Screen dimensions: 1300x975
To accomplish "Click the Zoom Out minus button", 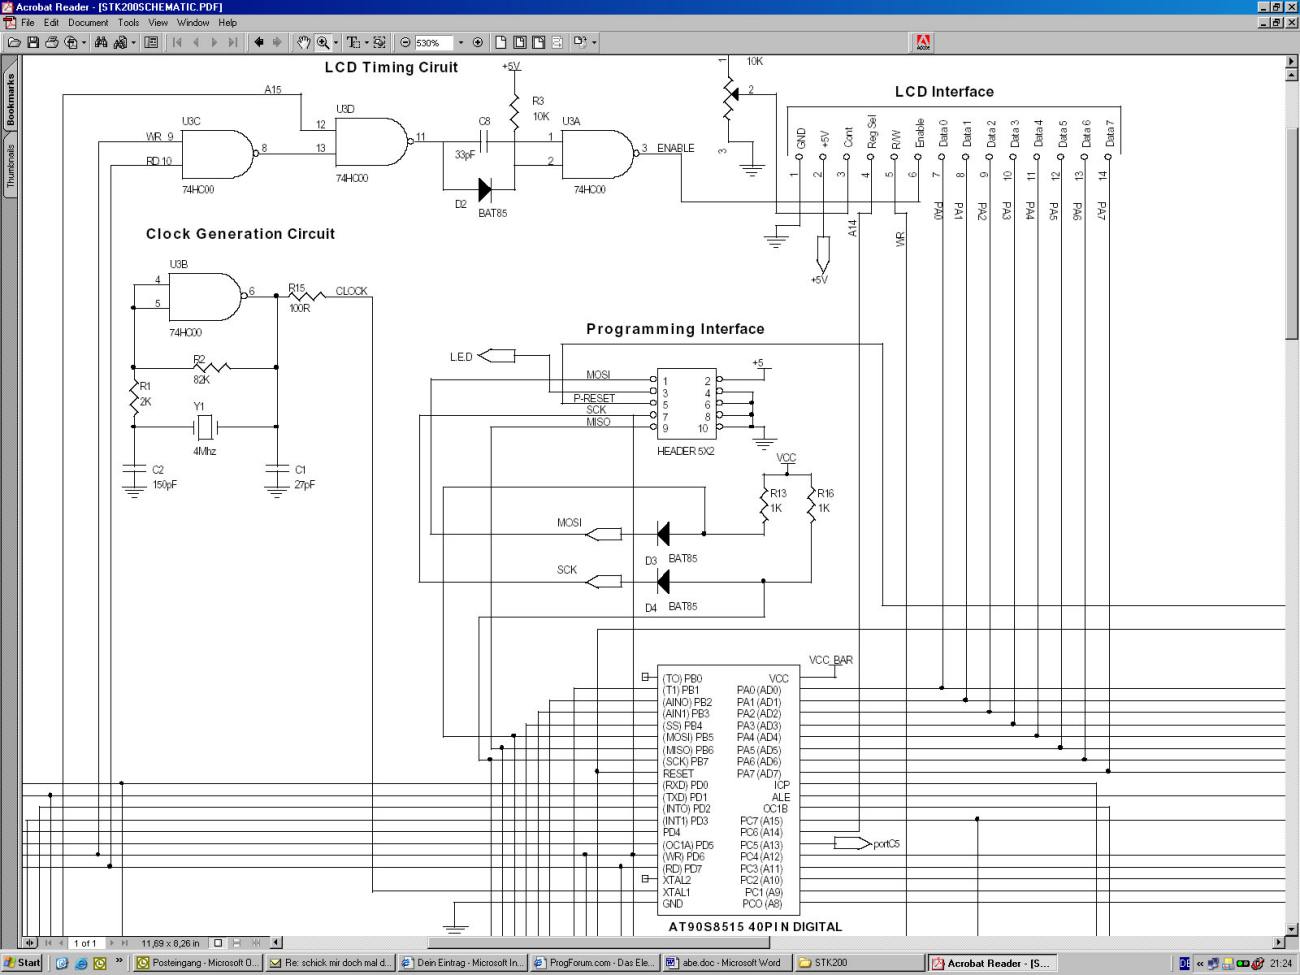I will pyautogui.click(x=405, y=42).
